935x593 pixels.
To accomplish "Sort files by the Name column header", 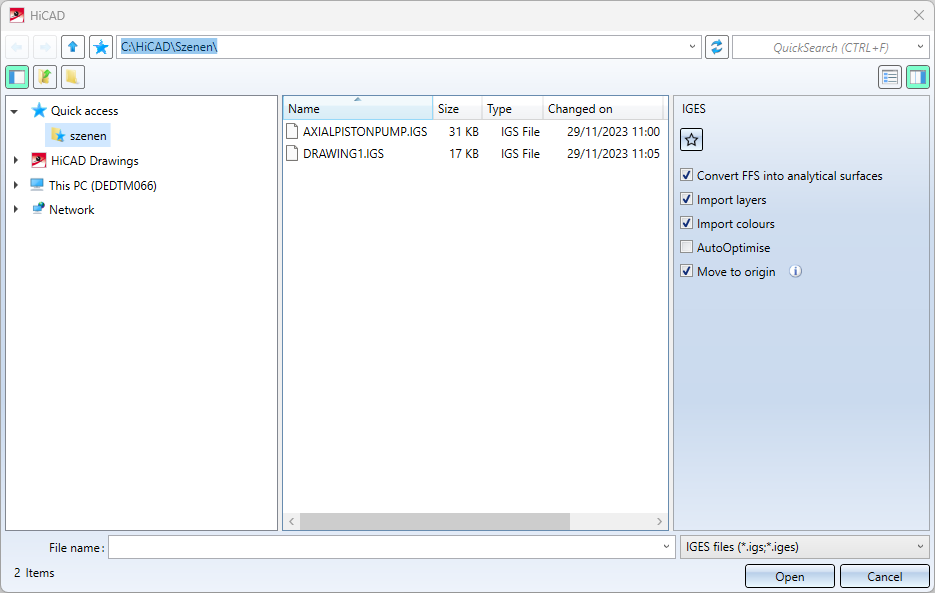I will [x=357, y=109].
